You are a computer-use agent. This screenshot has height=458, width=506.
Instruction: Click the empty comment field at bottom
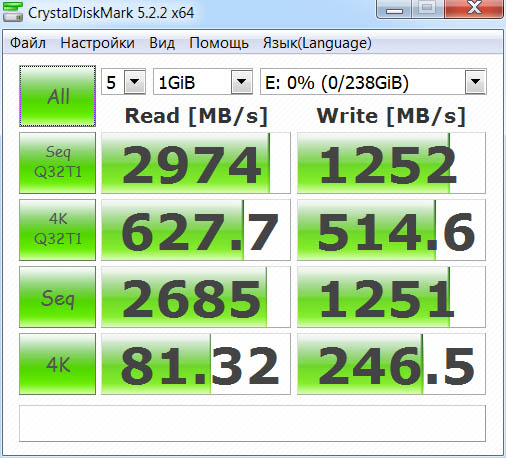point(252,423)
